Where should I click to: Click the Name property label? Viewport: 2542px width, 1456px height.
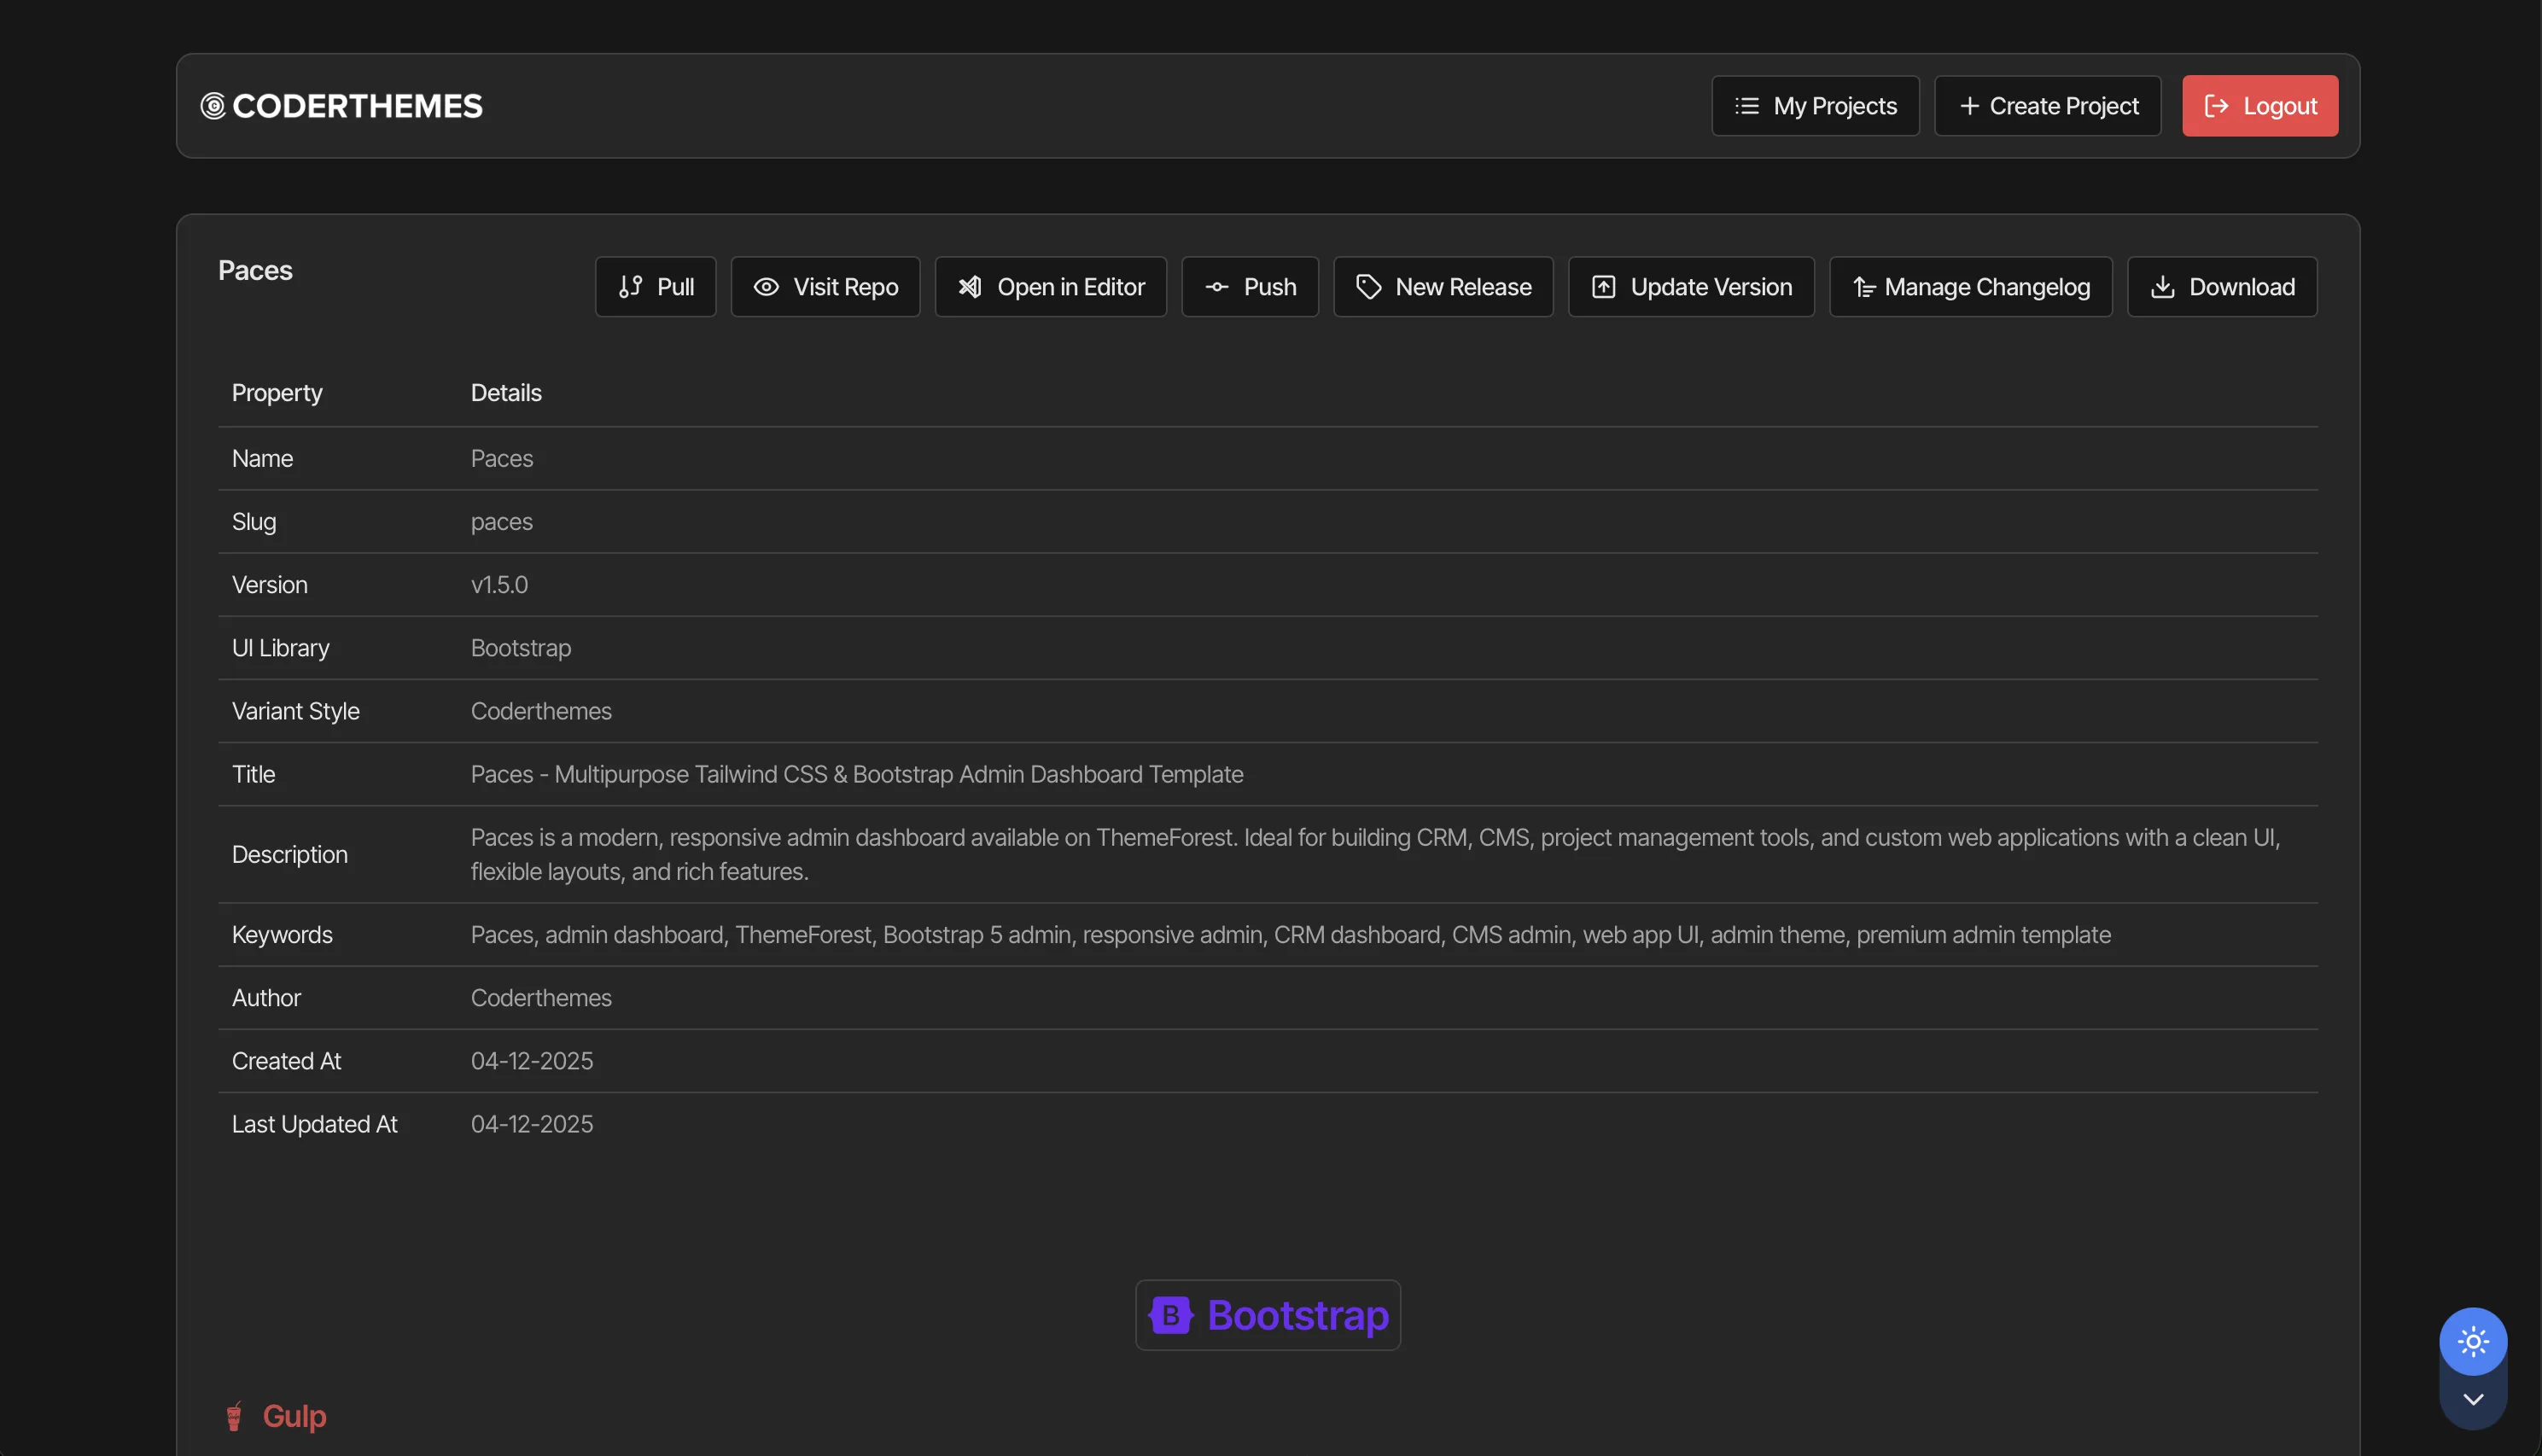coord(262,459)
